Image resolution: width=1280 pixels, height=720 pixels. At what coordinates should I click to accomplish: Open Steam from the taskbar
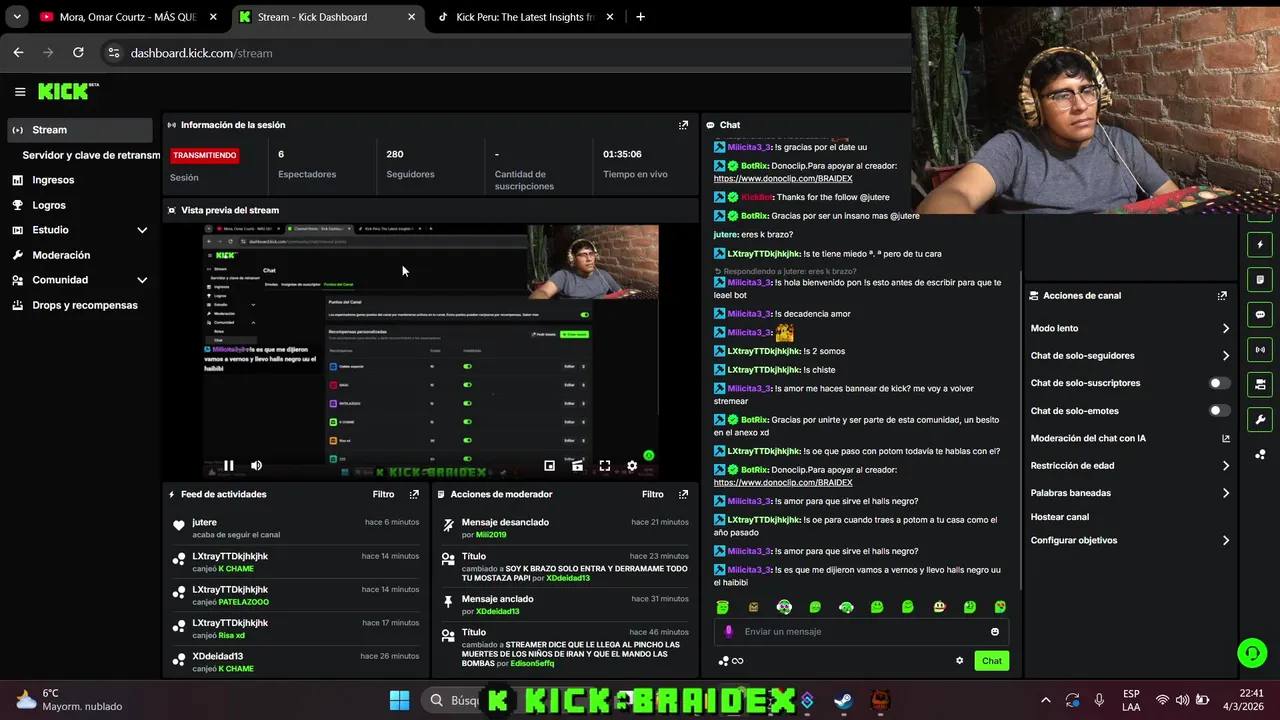click(x=843, y=700)
